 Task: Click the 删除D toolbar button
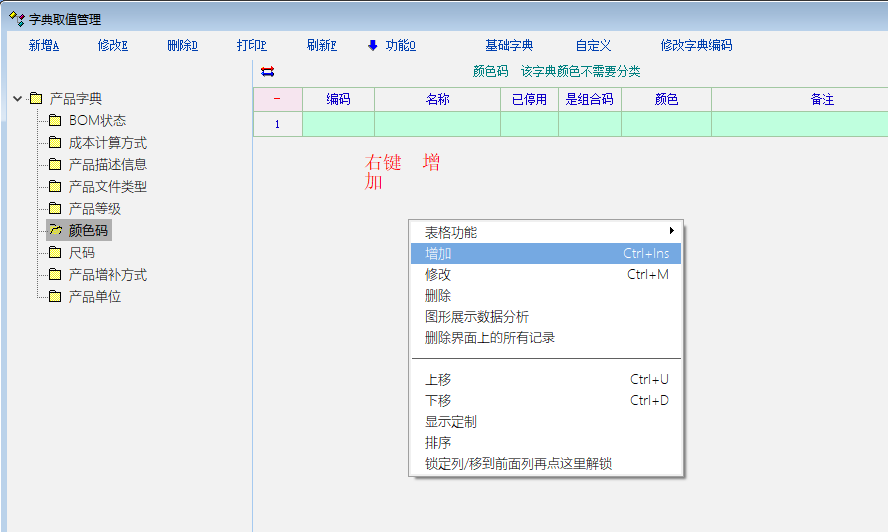tap(182, 45)
